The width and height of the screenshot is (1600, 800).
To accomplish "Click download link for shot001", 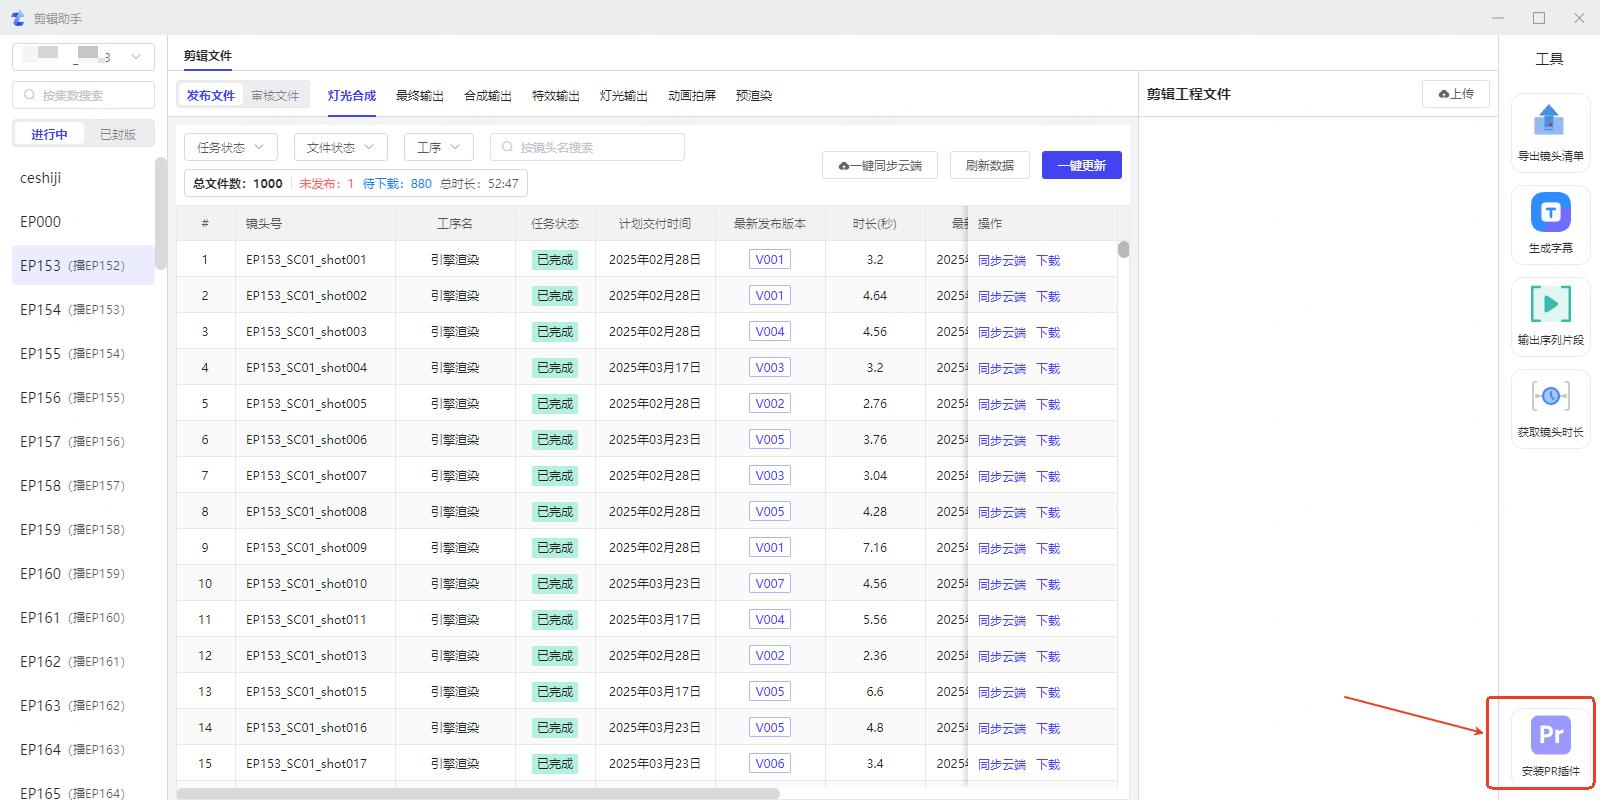I will click(1047, 260).
